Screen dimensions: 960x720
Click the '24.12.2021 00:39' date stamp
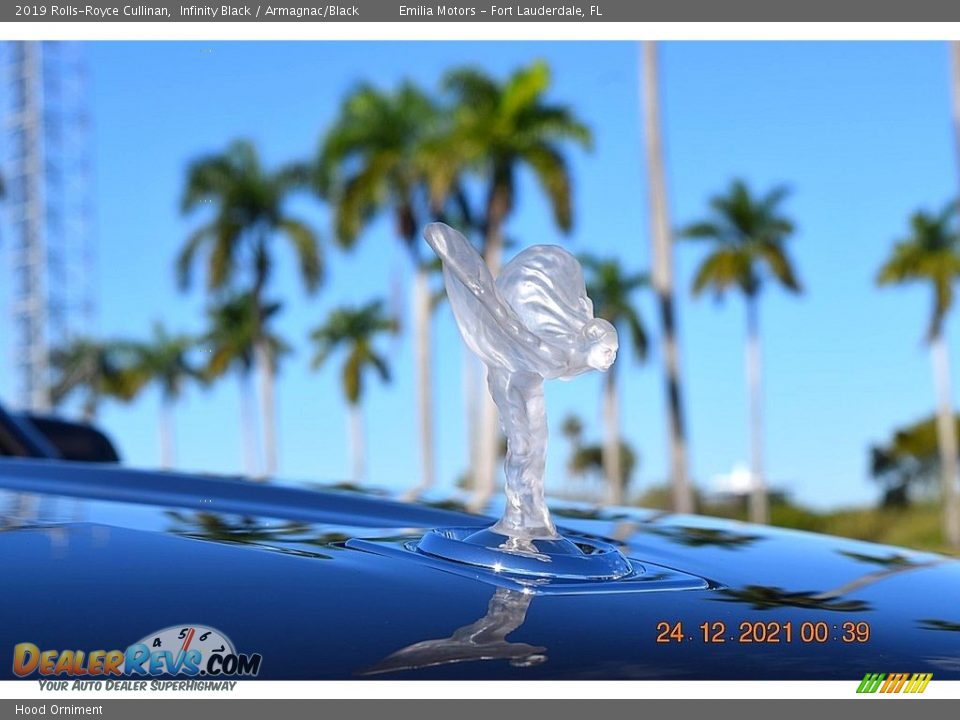pos(763,632)
